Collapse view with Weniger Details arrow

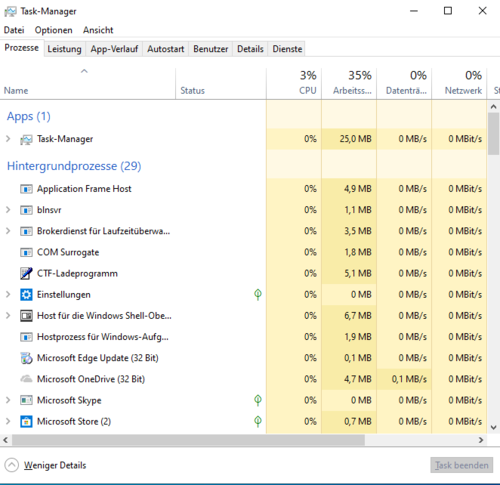tap(12, 465)
